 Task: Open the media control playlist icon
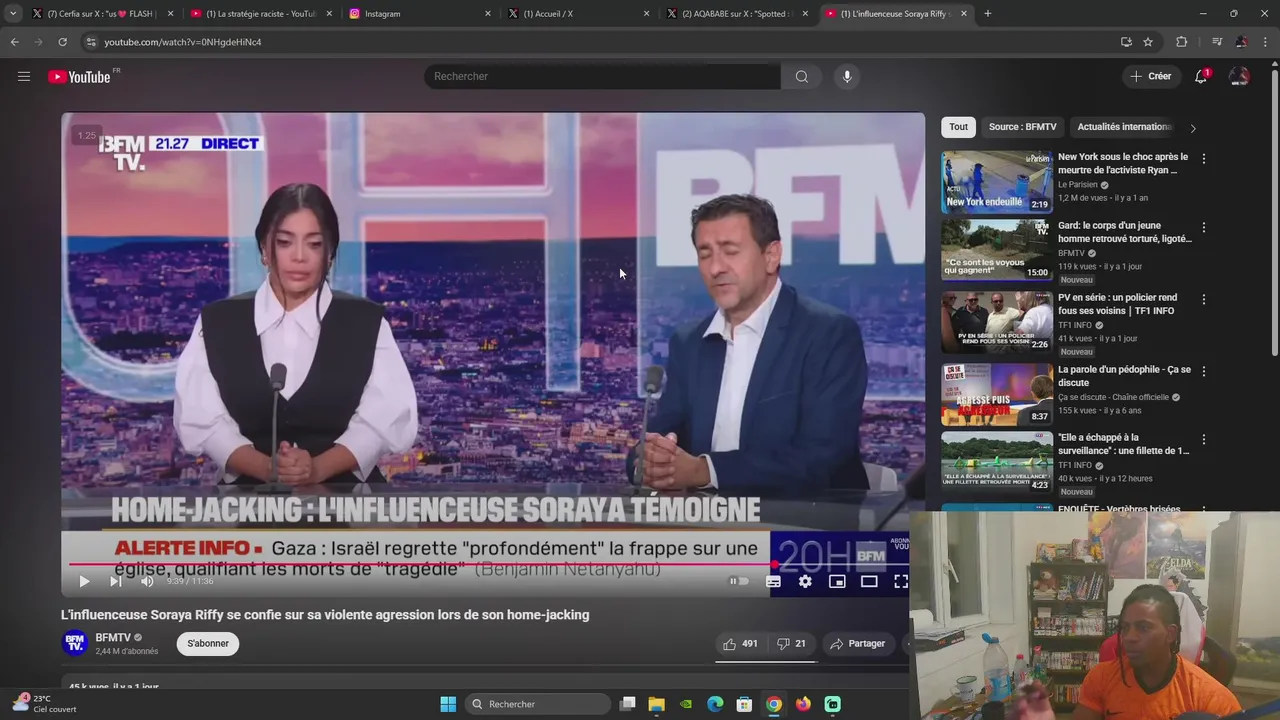[1217, 42]
